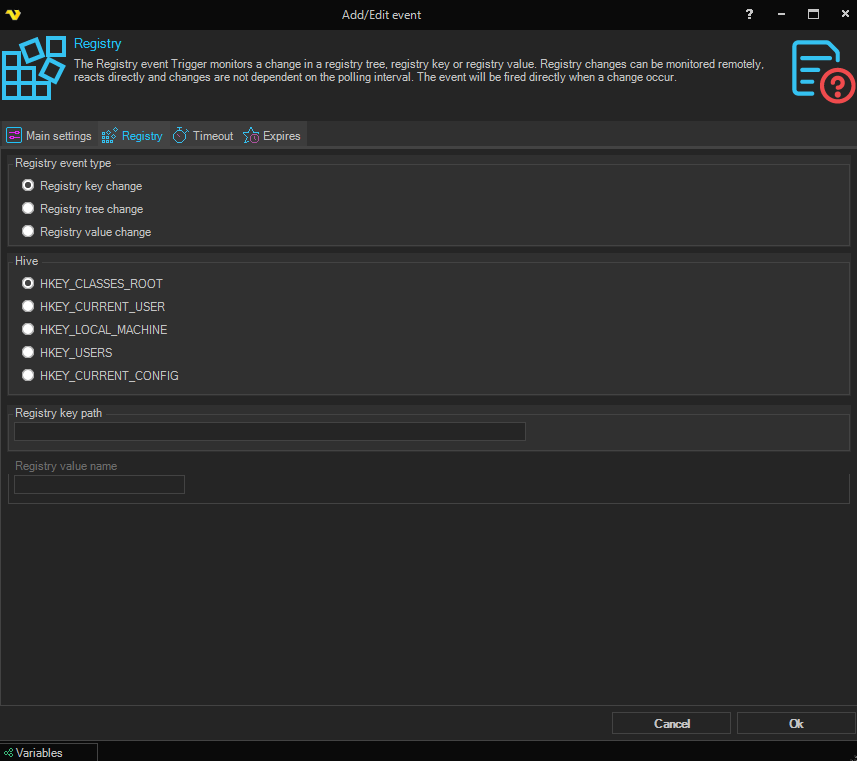857x761 pixels.
Task: Click the VisualCron logo in title bar
Action: (x=14, y=14)
